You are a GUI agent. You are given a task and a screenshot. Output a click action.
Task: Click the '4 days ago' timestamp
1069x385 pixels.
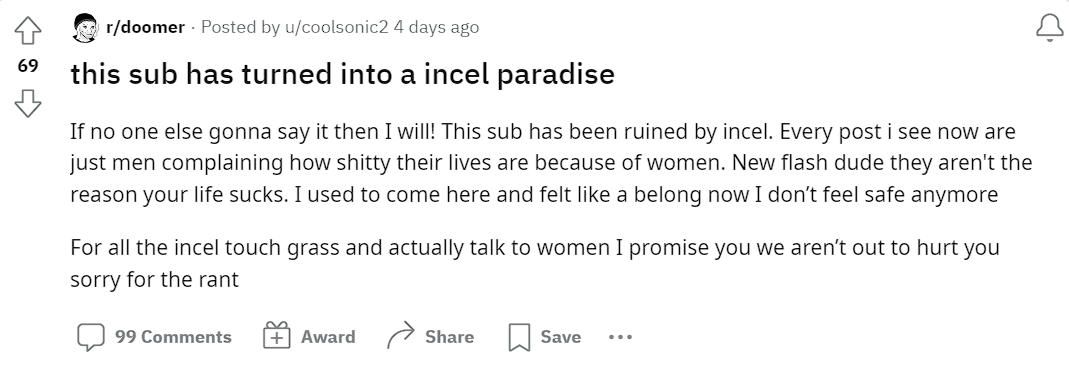436,27
